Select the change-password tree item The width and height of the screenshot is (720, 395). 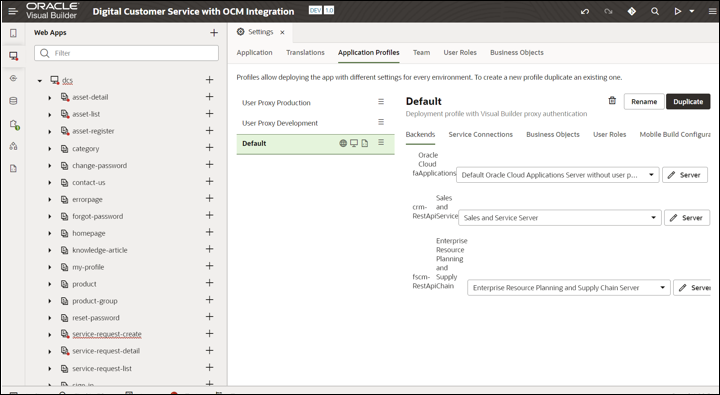pyautogui.click(x=99, y=165)
